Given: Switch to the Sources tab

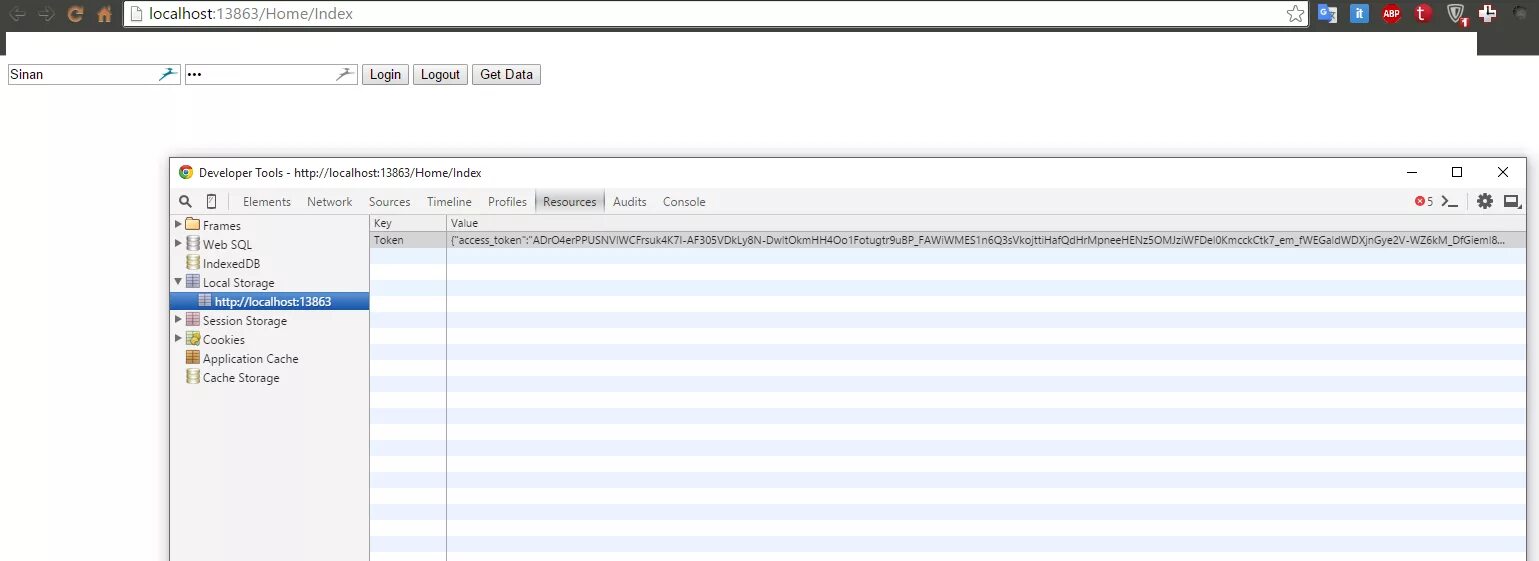Looking at the screenshot, I should pos(390,202).
